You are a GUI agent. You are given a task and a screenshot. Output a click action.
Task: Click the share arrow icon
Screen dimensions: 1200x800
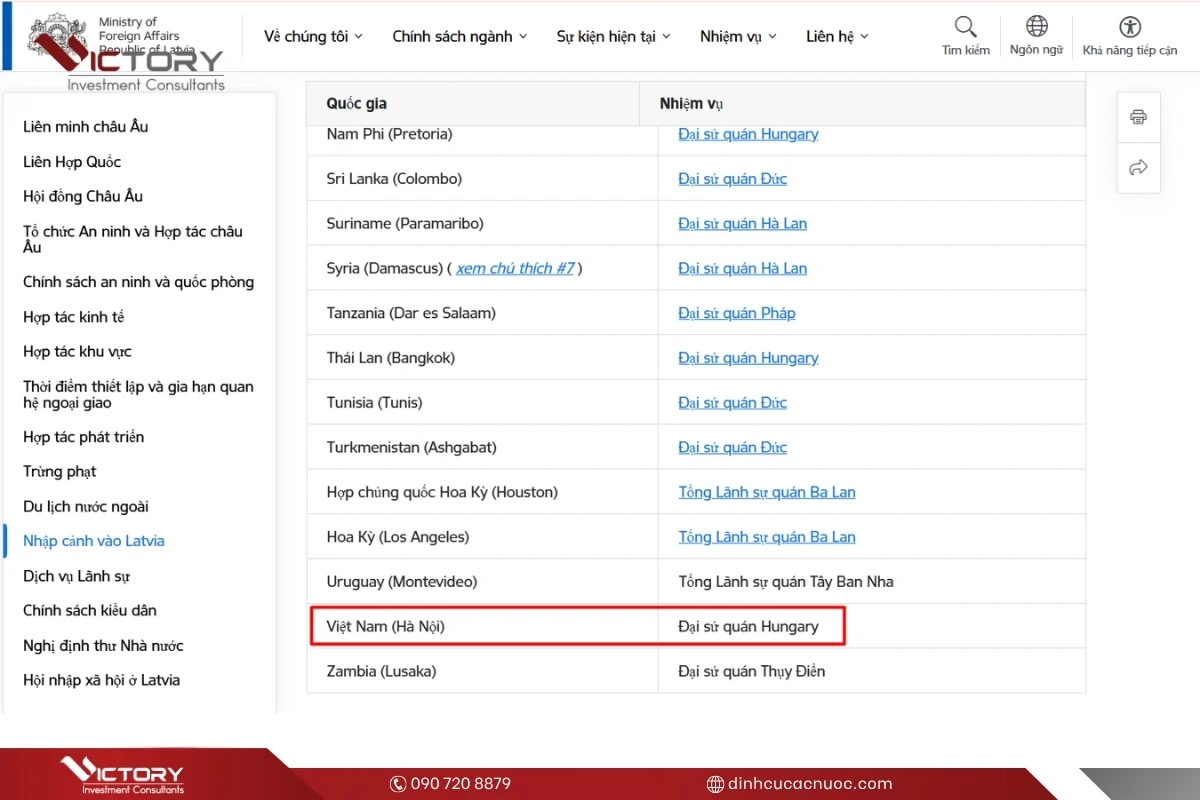(1138, 167)
